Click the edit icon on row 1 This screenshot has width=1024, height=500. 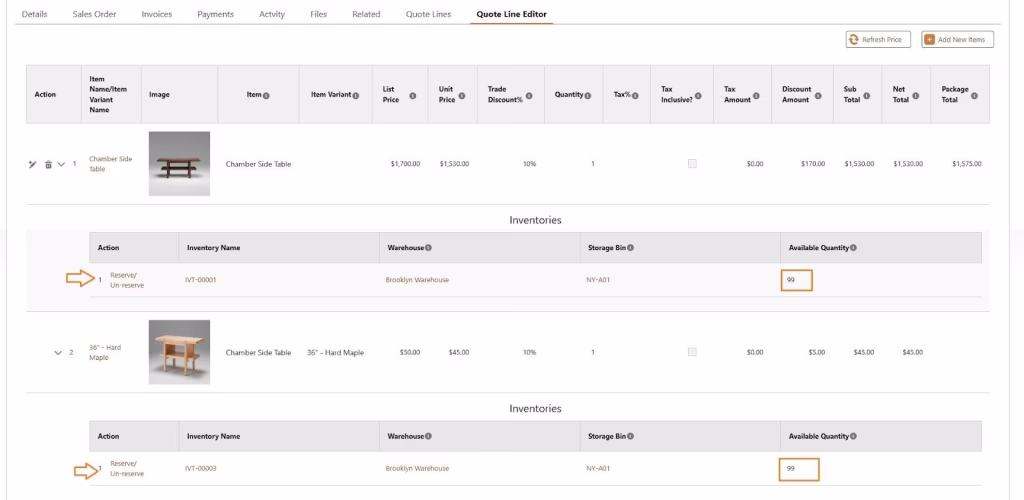pos(32,164)
